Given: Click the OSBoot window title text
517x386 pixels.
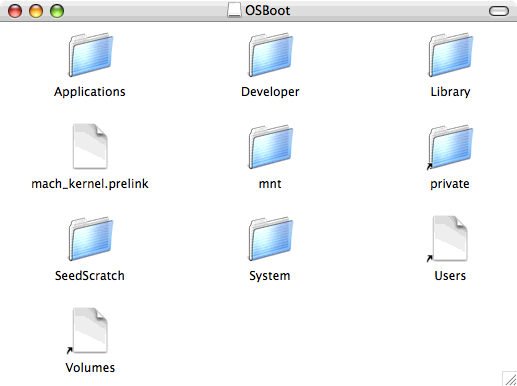Looking at the screenshot, I should 268,11.
